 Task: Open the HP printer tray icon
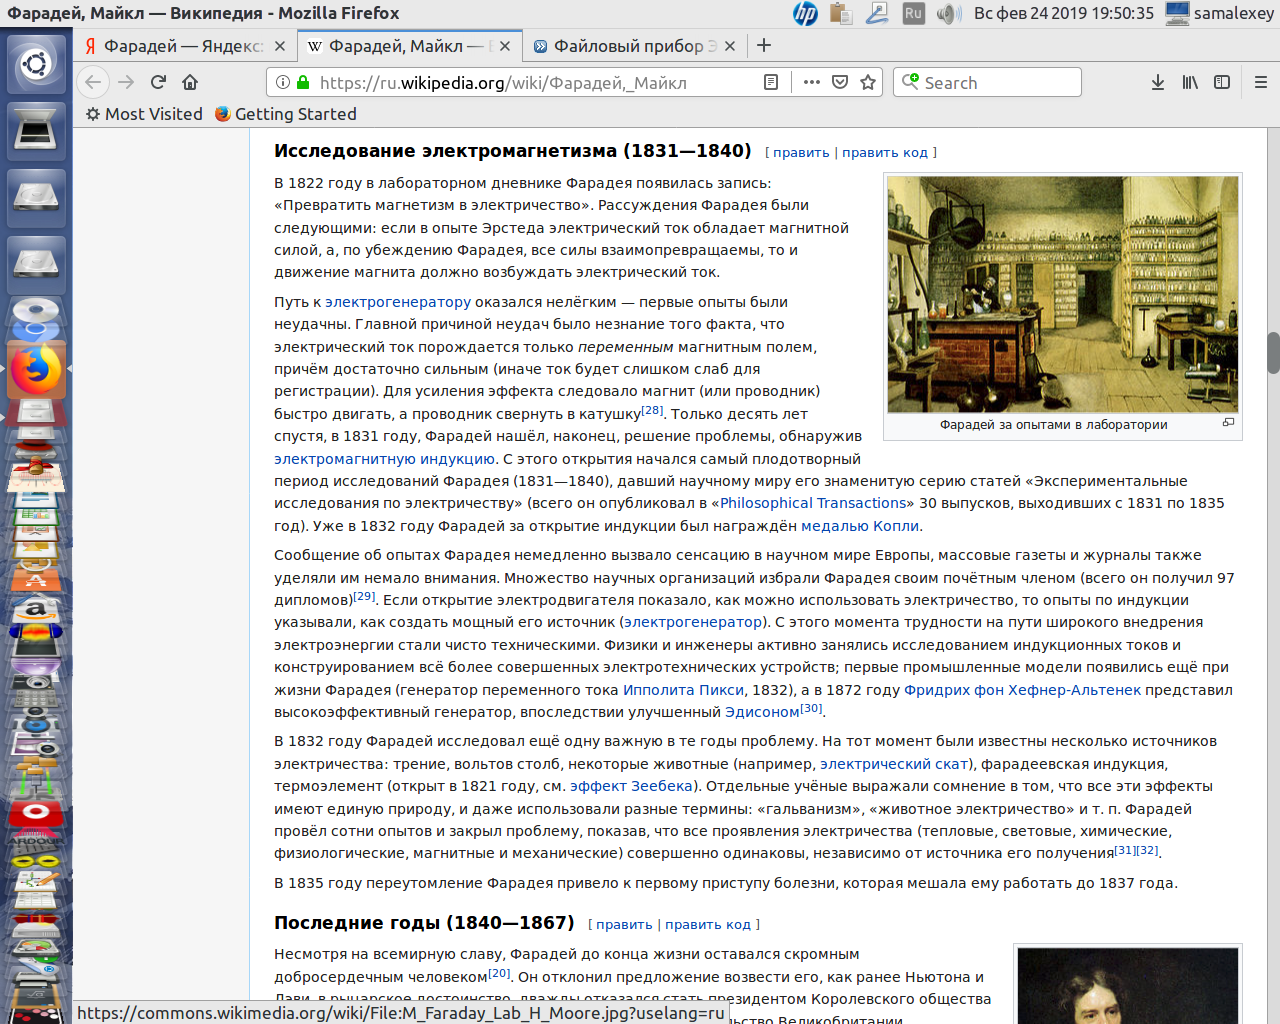pyautogui.click(x=805, y=13)
